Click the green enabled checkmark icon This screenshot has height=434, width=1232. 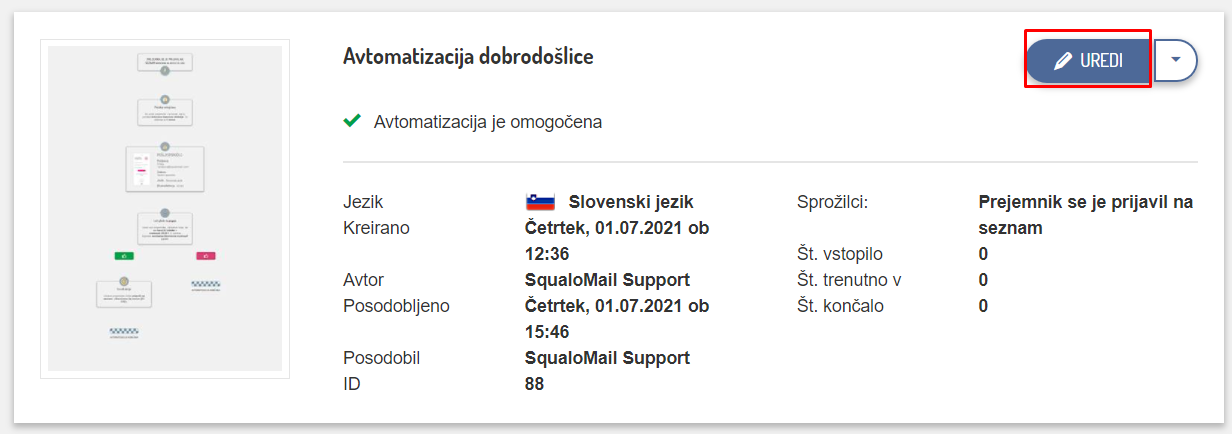click(x=352, y=122)
